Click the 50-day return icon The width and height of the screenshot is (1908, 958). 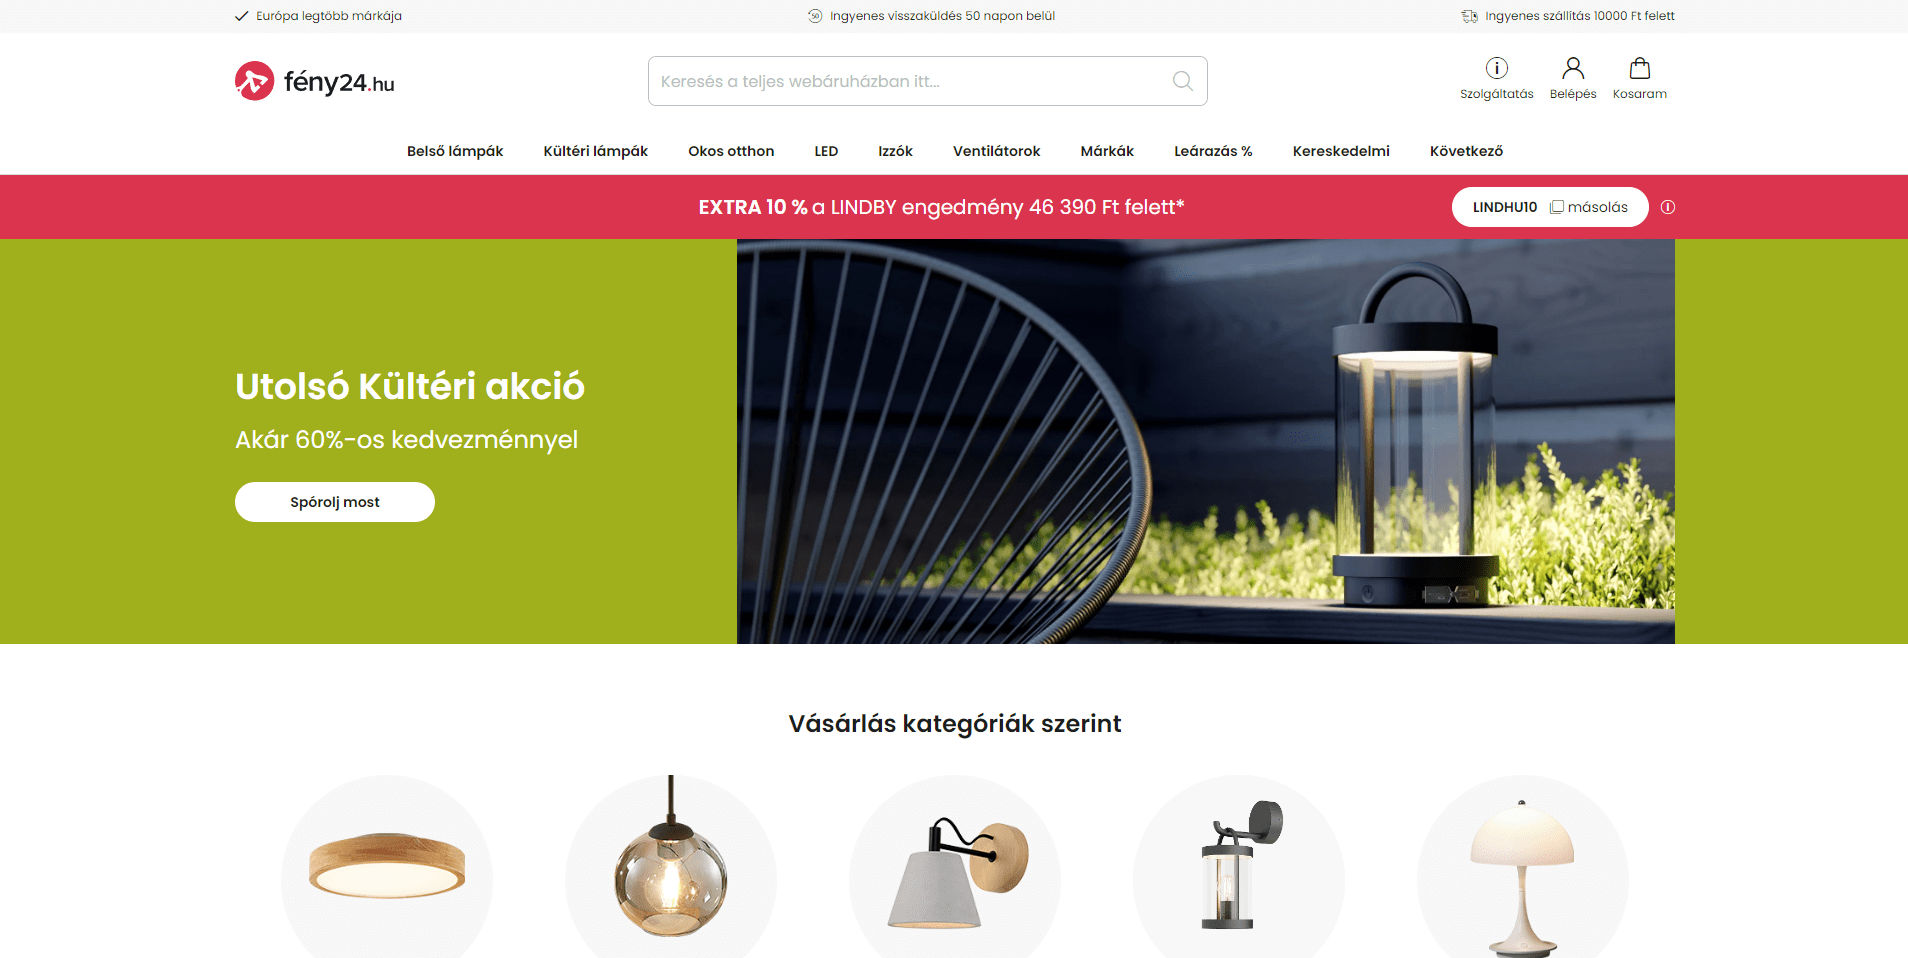[815, 16]
